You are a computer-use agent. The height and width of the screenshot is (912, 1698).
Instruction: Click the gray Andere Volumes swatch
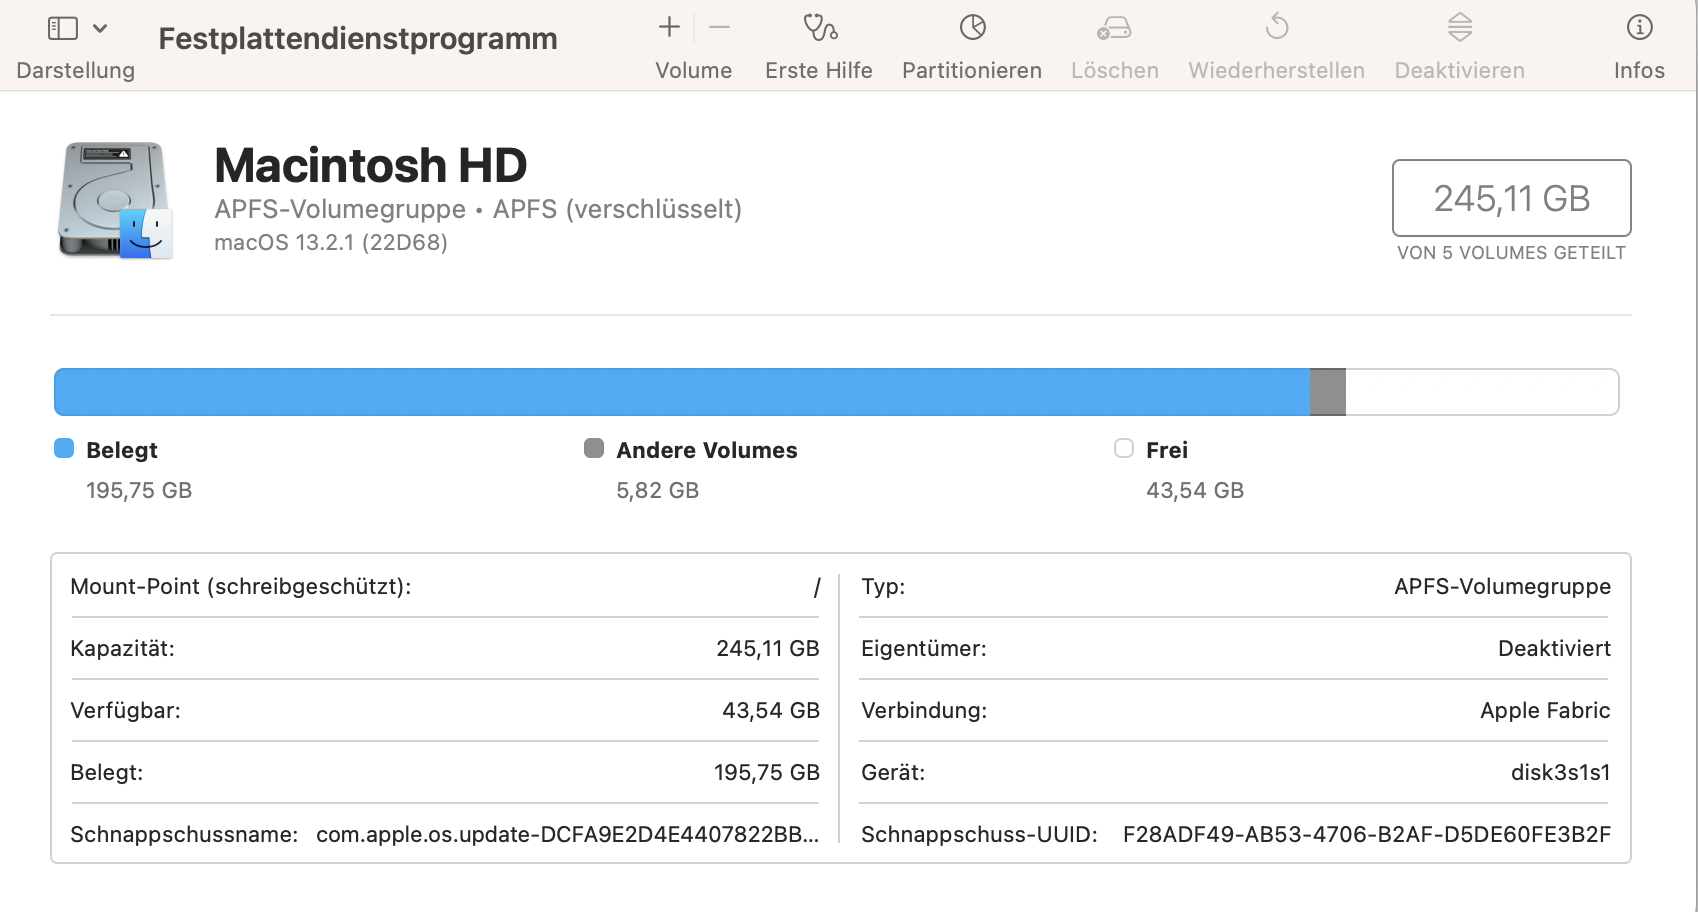pyautogui.click(x=594, y=449)
